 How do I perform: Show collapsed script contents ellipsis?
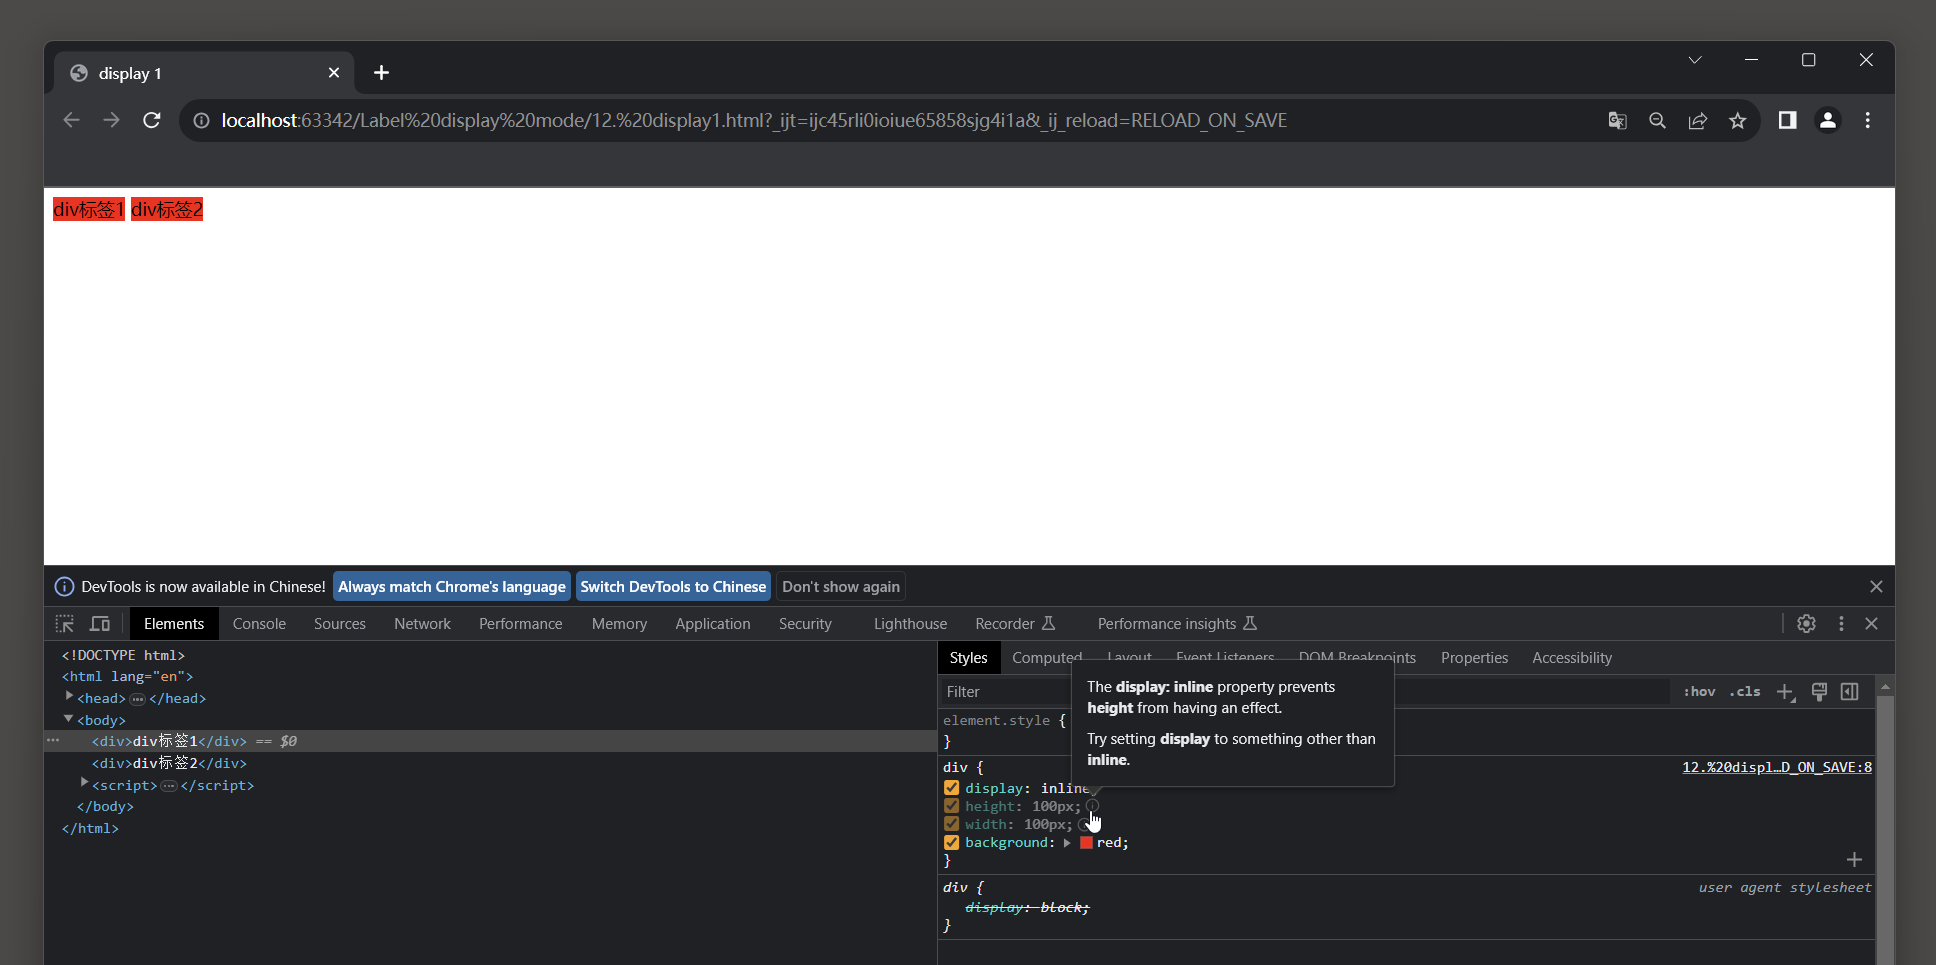pyautogui.click(x=169, y=786)
